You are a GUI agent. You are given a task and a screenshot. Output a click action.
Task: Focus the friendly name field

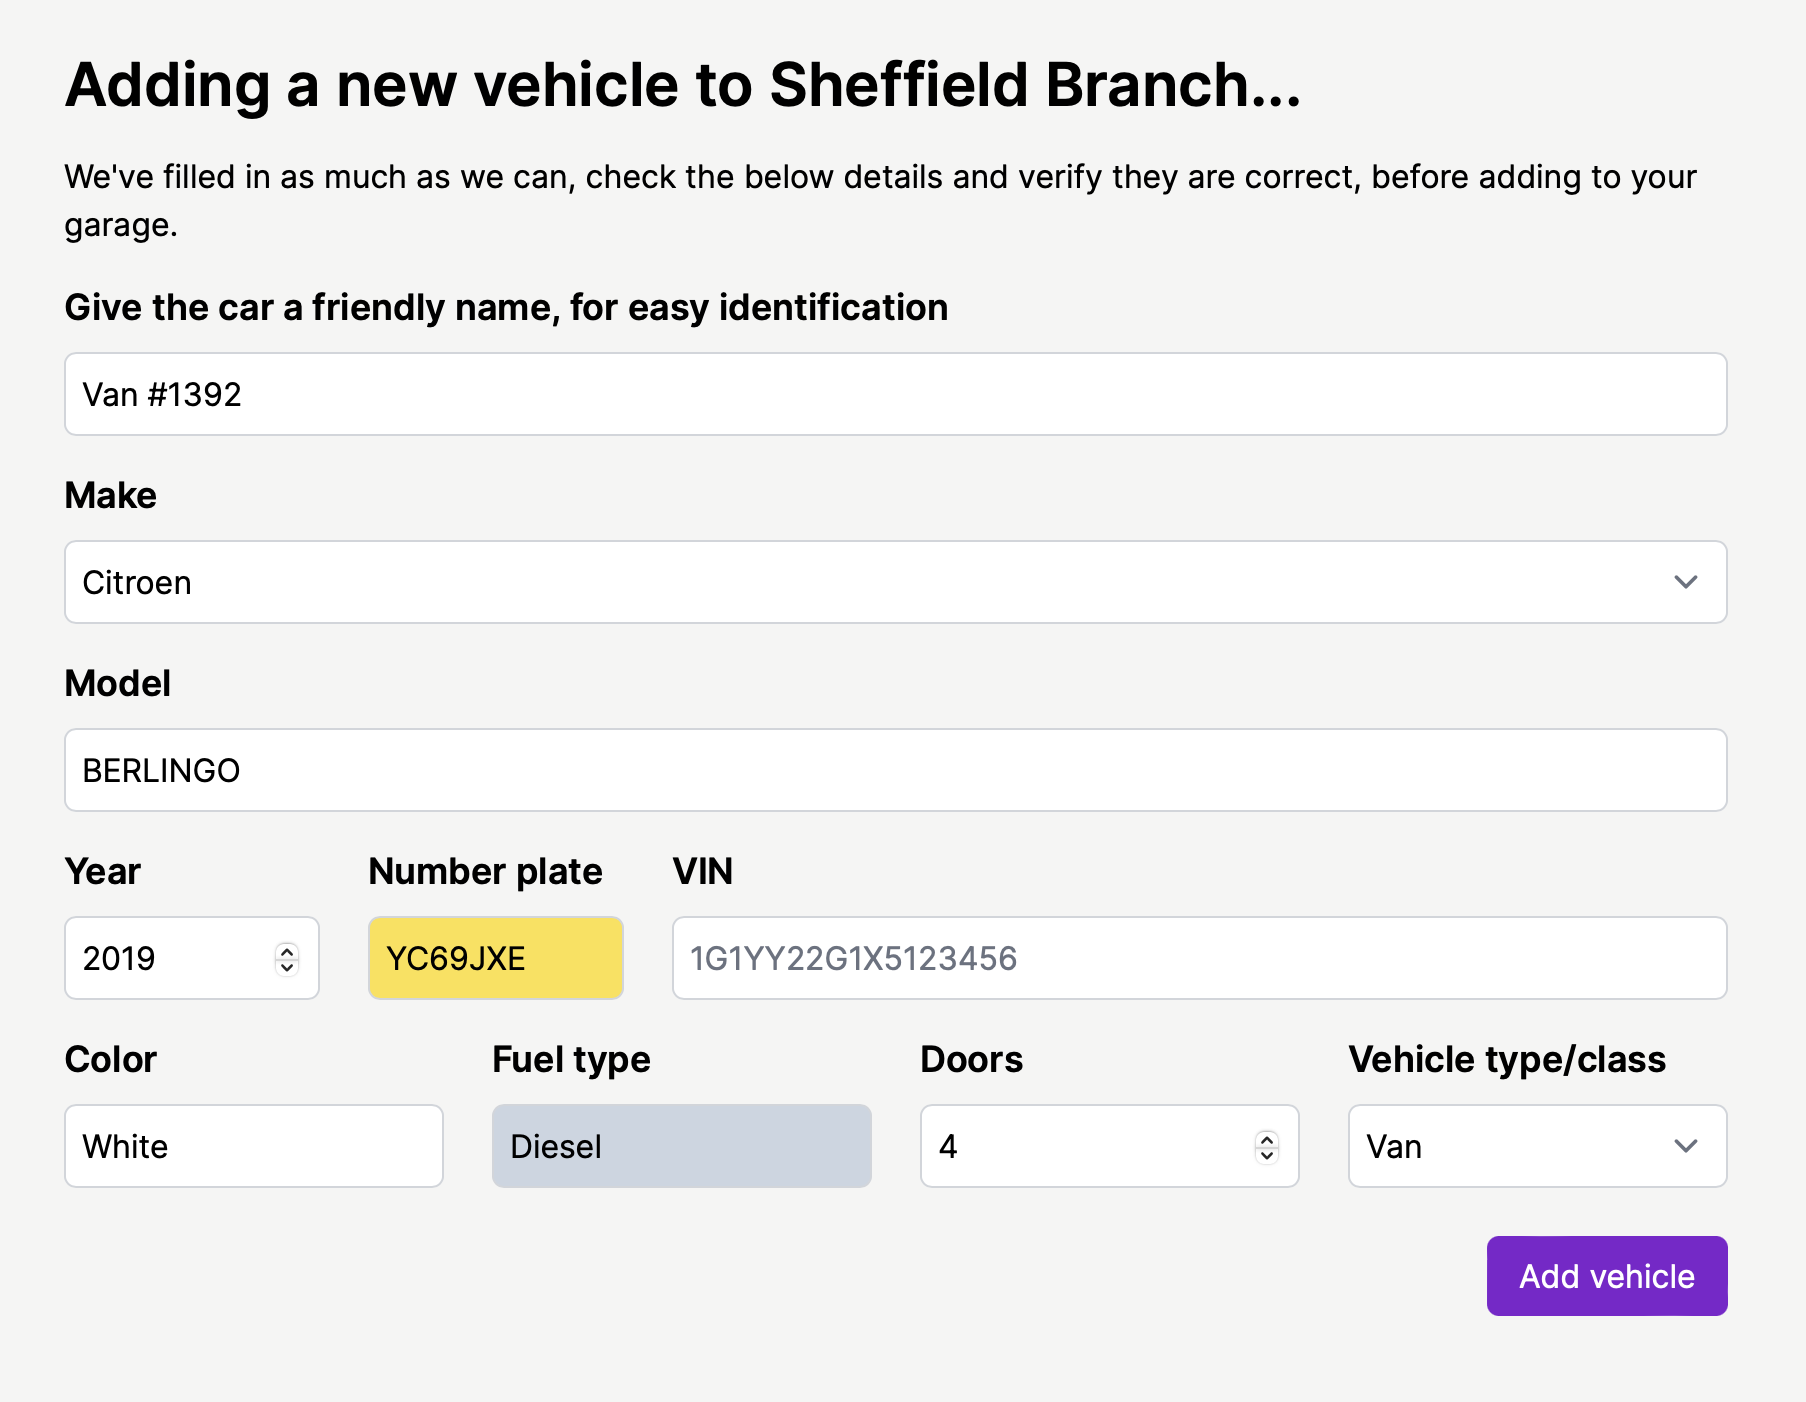point(895,394)
